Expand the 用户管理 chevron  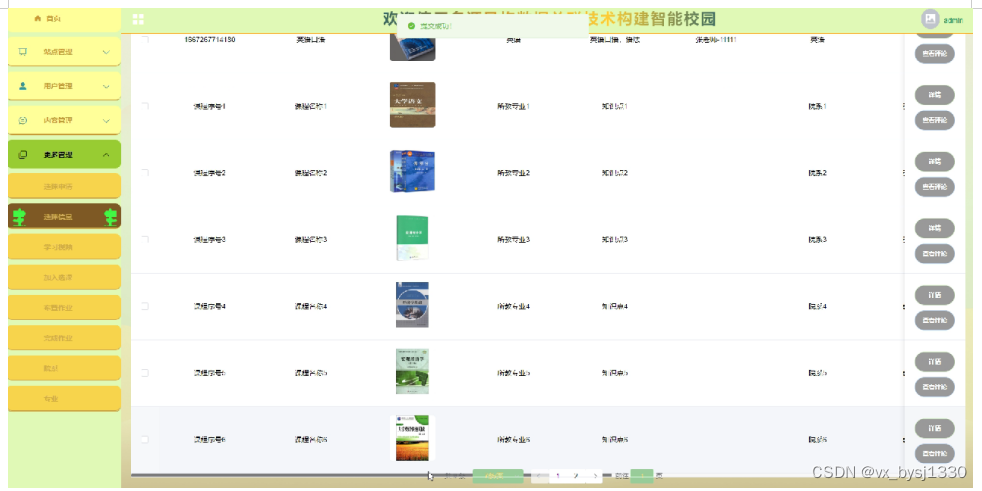point(106,86)
